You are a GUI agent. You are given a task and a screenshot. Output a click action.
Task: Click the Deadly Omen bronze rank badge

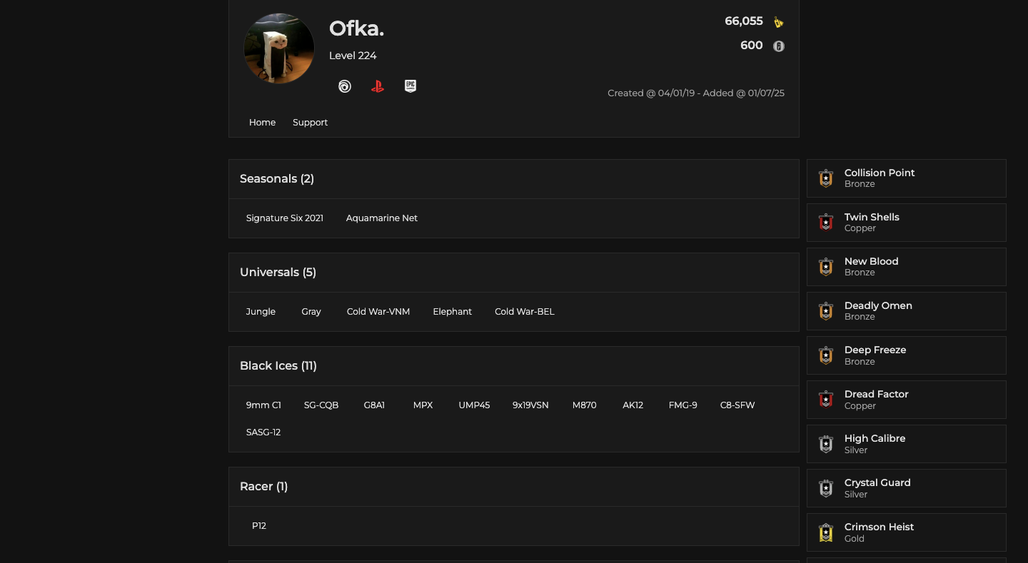(x=826, y=311)
